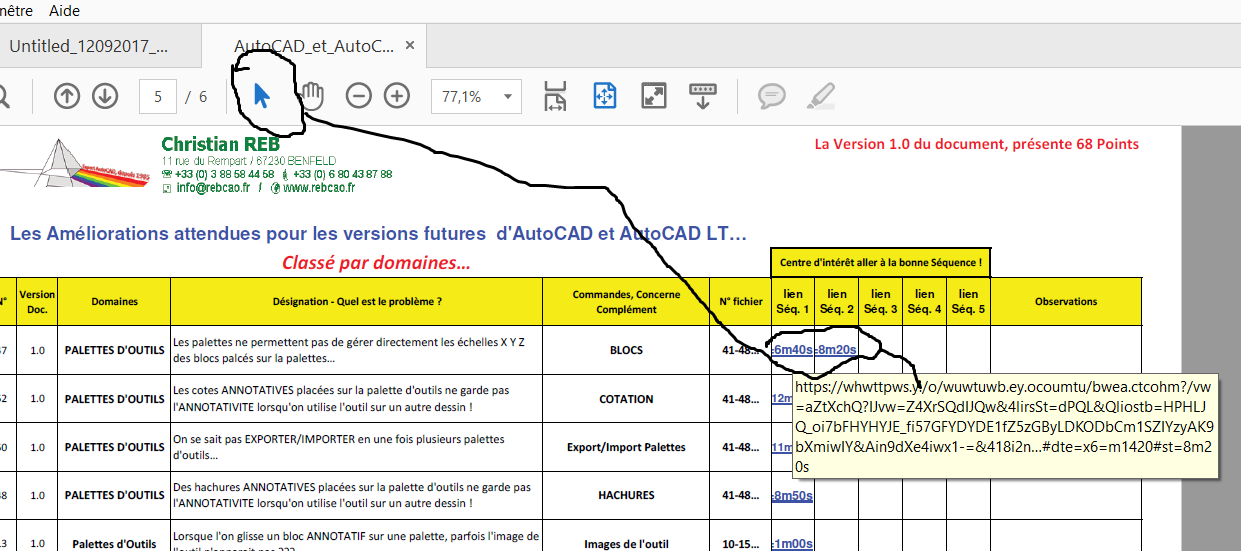This screenshot has width=1241, height=551.
Task: Click the Domaines column header
Action: 115,301
